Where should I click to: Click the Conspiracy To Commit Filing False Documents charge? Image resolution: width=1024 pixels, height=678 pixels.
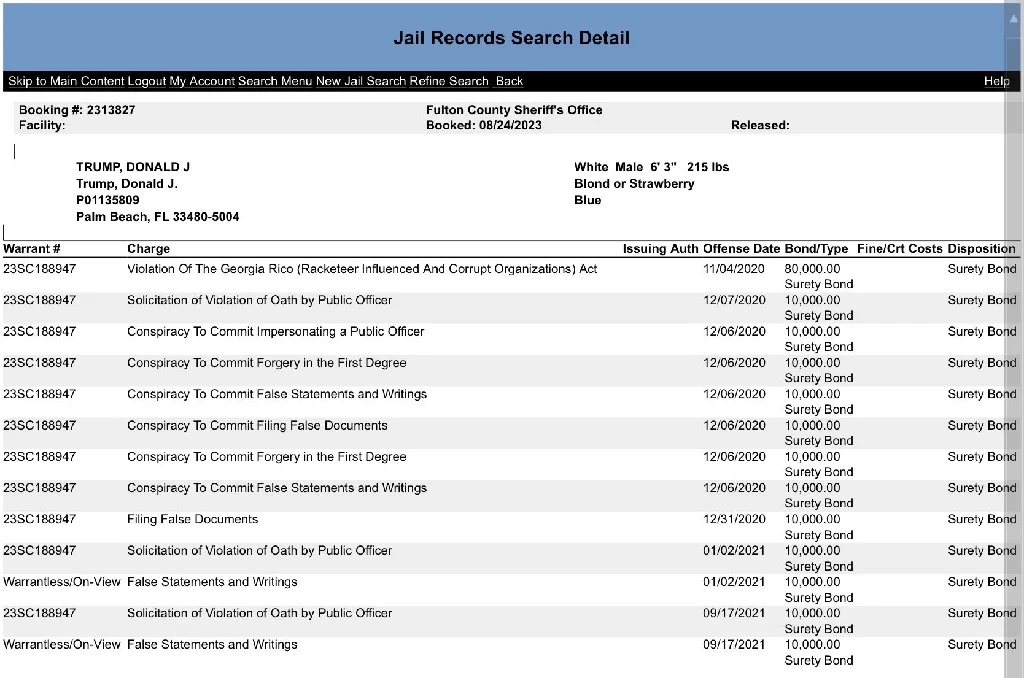pyautogui.click(x=257, y=425)
